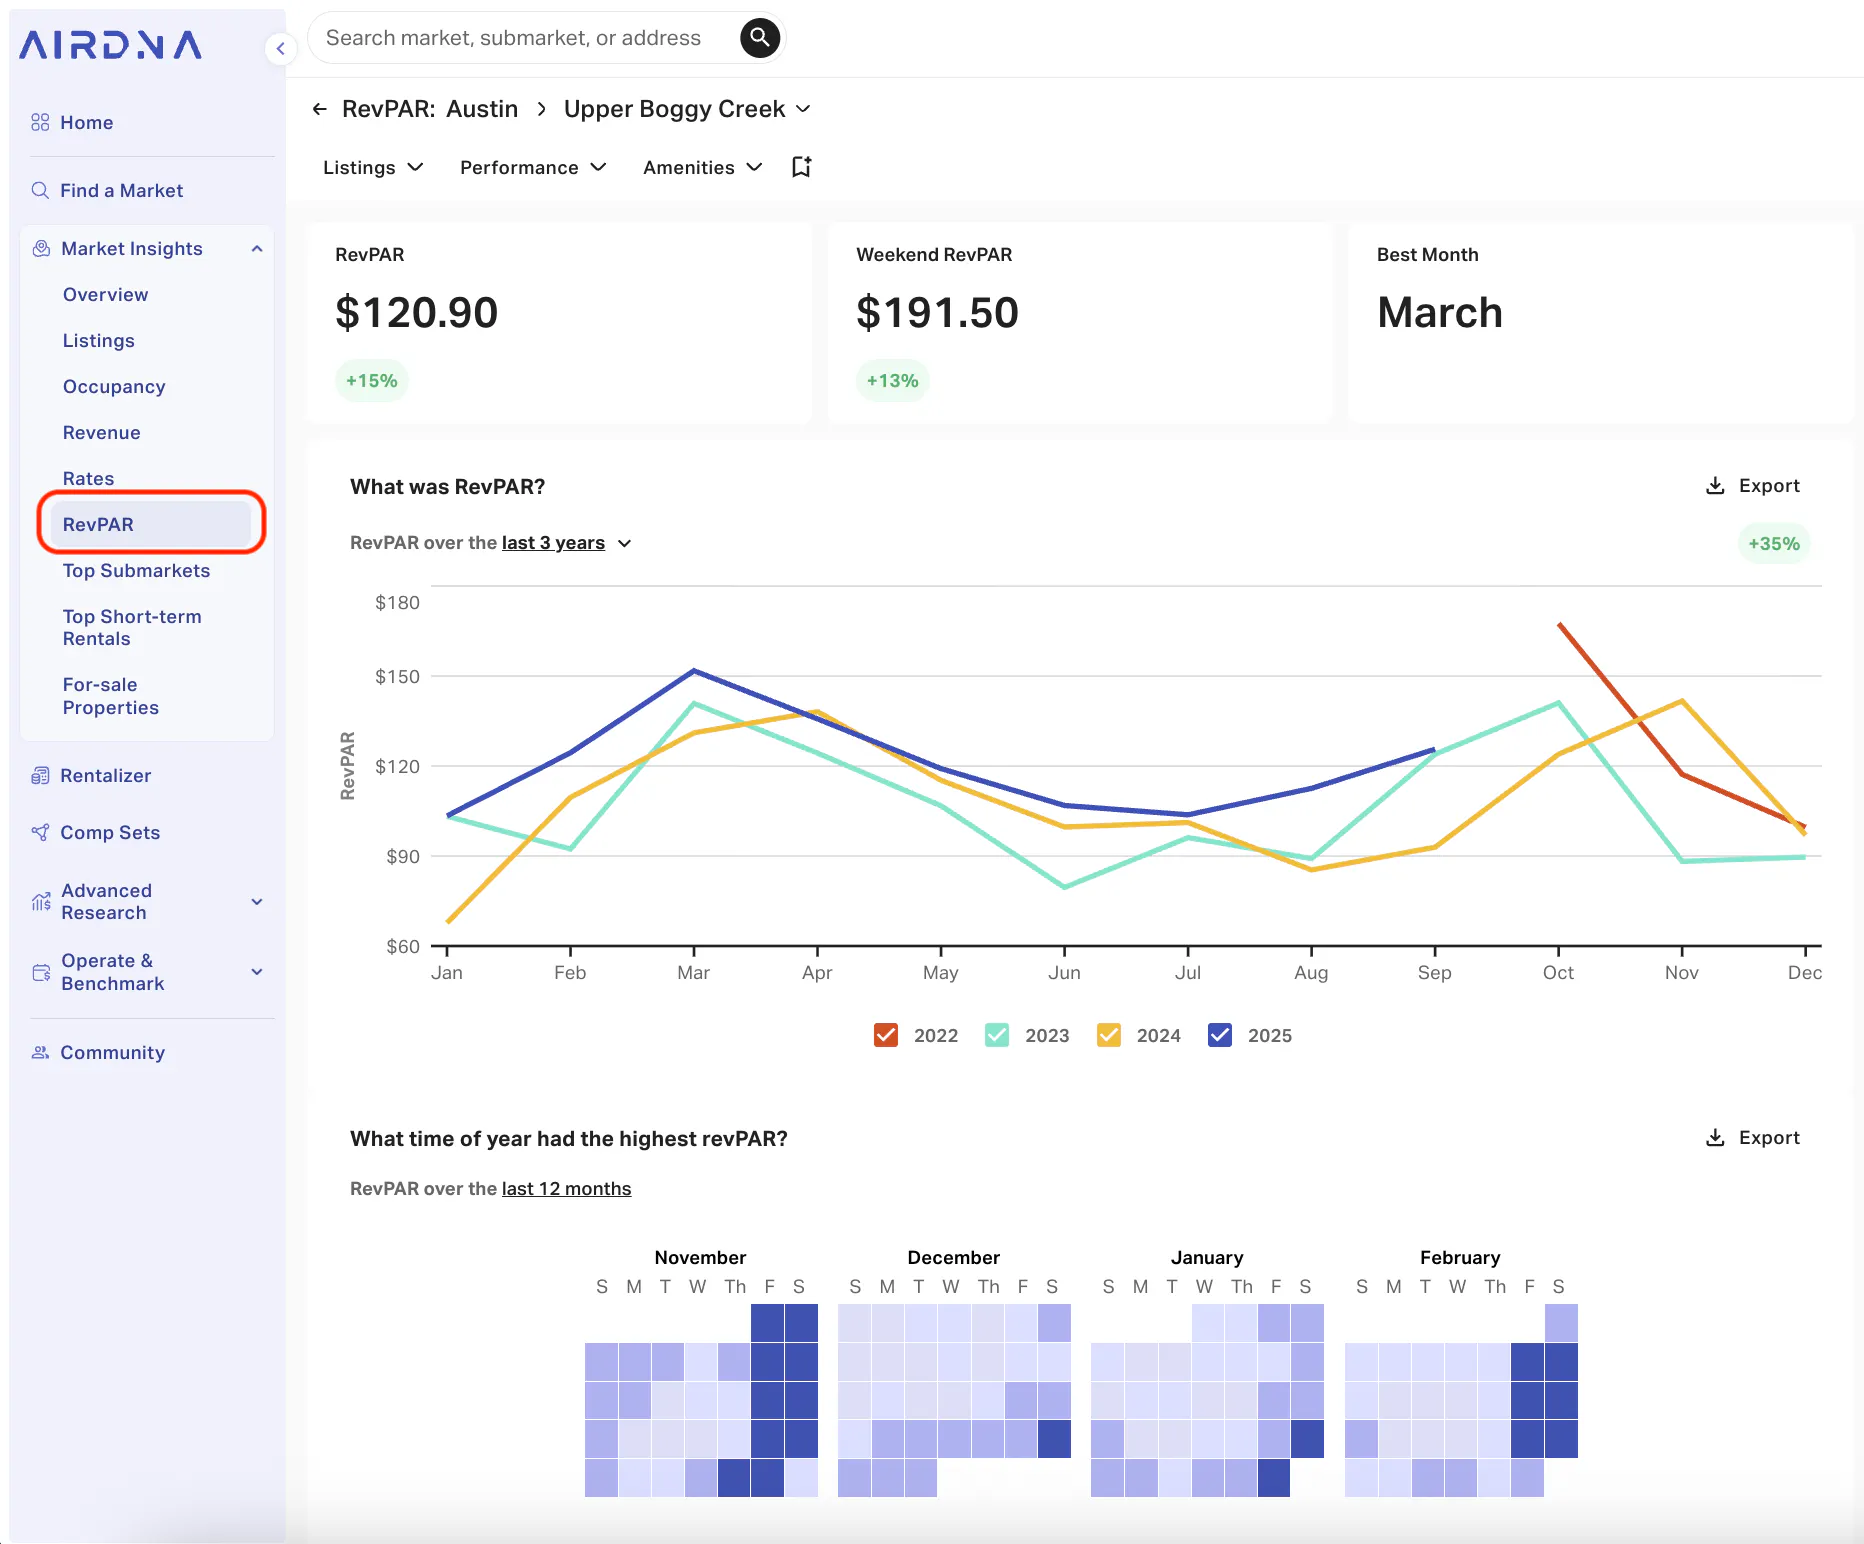Toggle the 2023 series checkbox
This screenshot has height=1544, width=1864.
pos(997,1035)
